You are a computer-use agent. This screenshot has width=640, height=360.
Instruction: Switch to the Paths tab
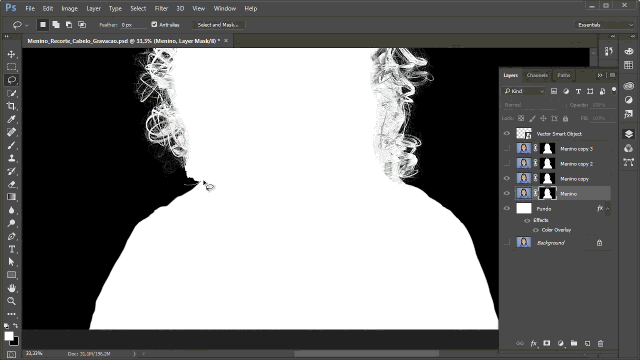coord(564,75)
